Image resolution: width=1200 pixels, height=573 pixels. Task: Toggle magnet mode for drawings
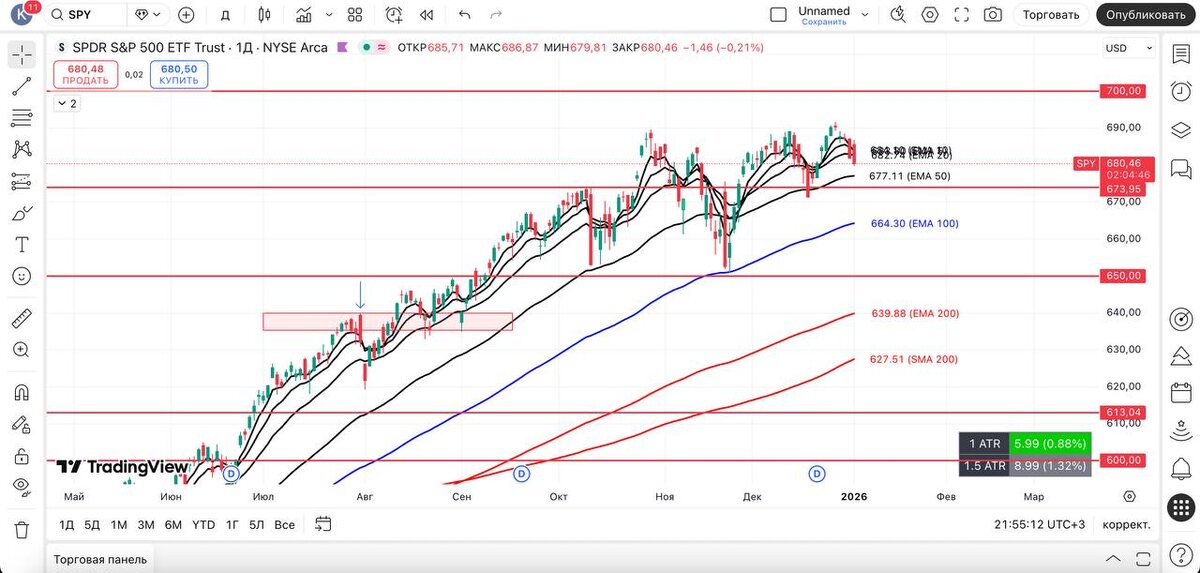click(22, 393)
